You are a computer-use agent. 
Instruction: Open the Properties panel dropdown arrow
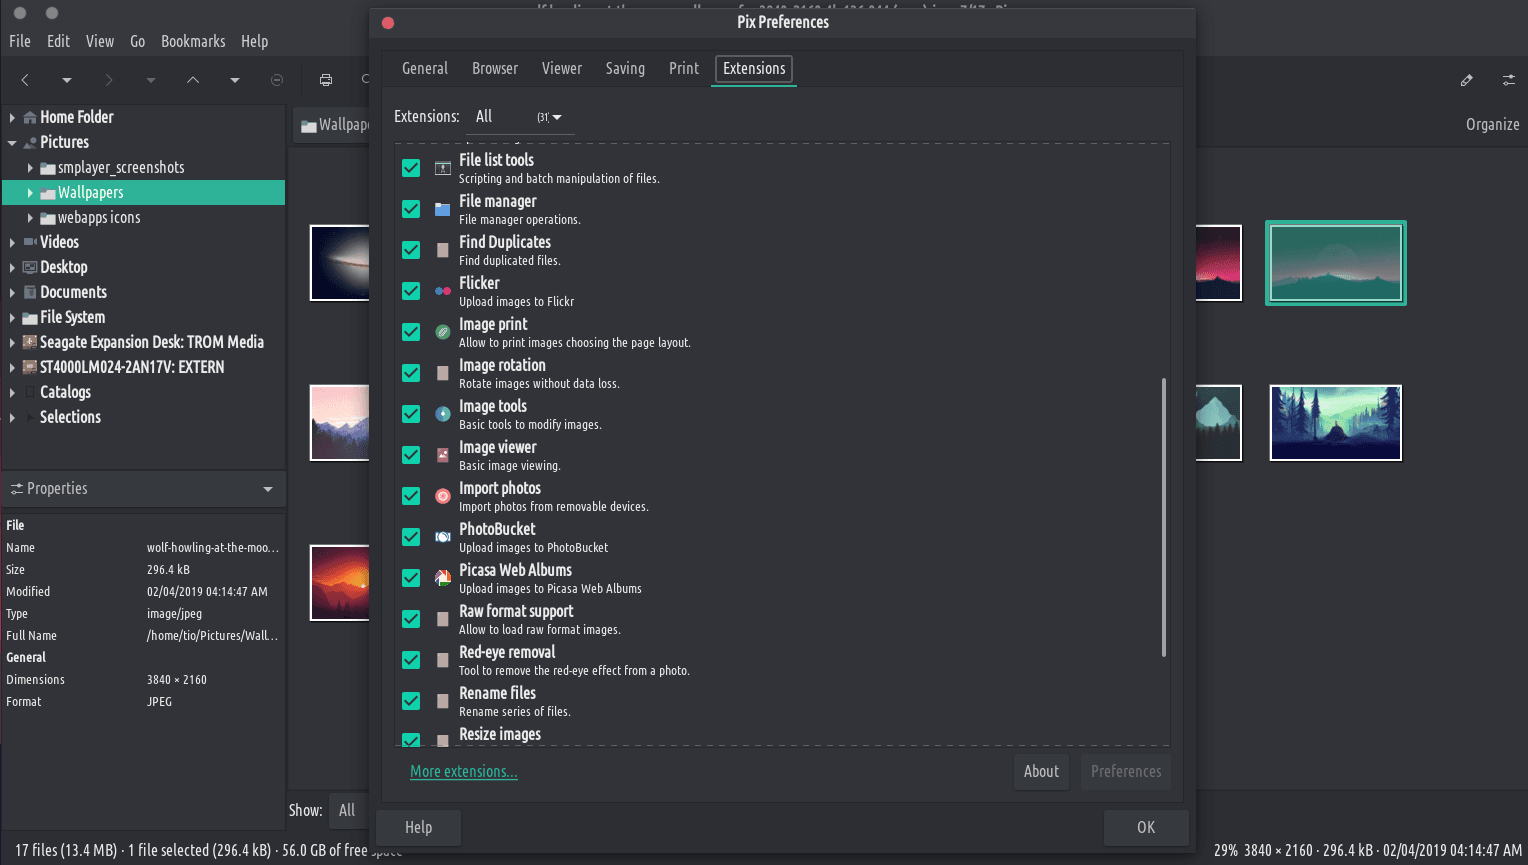coord(268,489)
